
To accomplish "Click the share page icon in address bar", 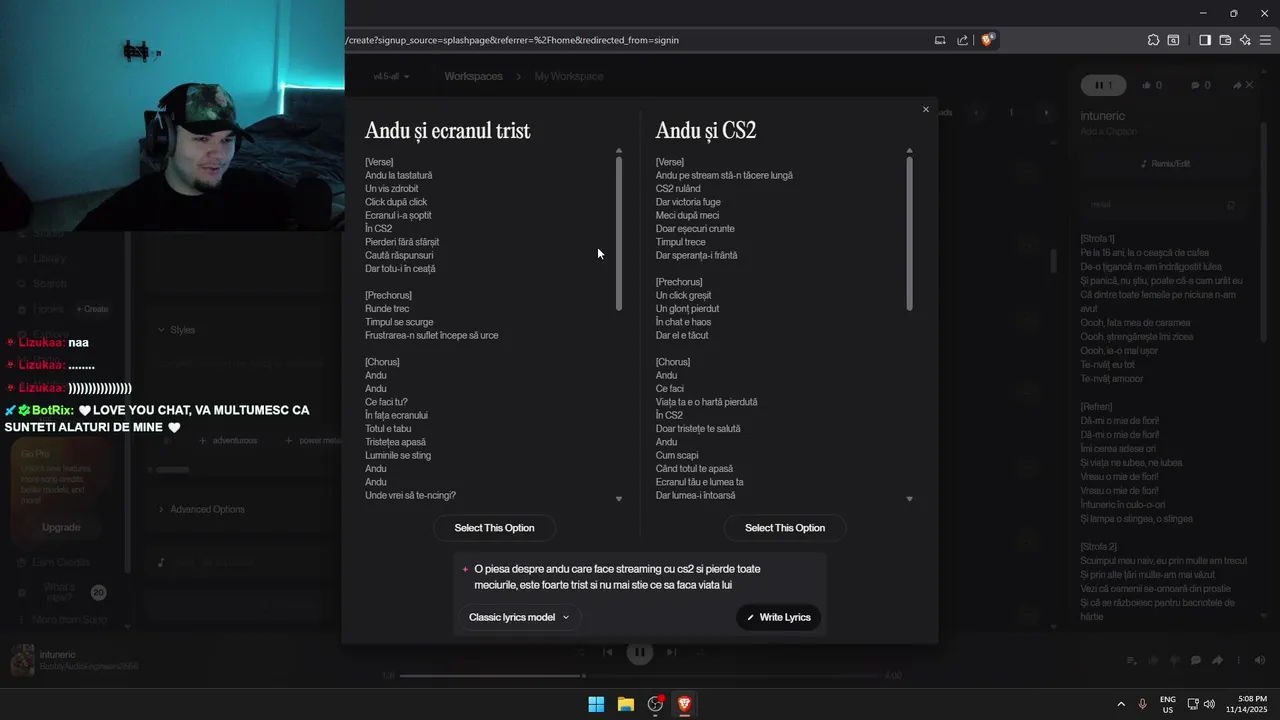I will (962, 40).
